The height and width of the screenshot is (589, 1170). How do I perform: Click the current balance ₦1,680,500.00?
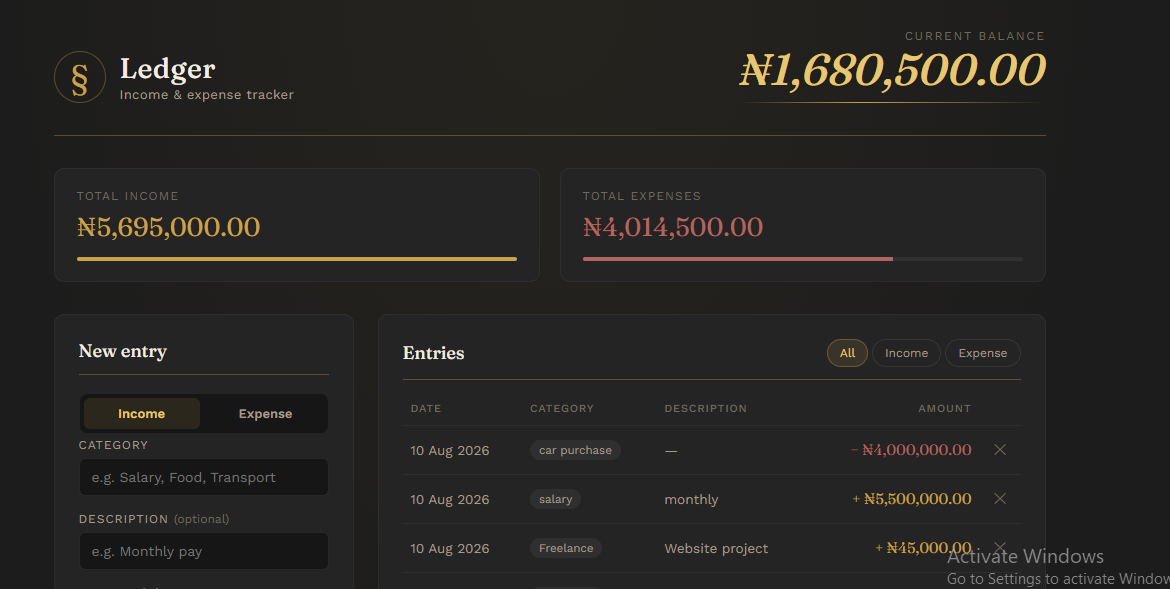pos(892,70)
